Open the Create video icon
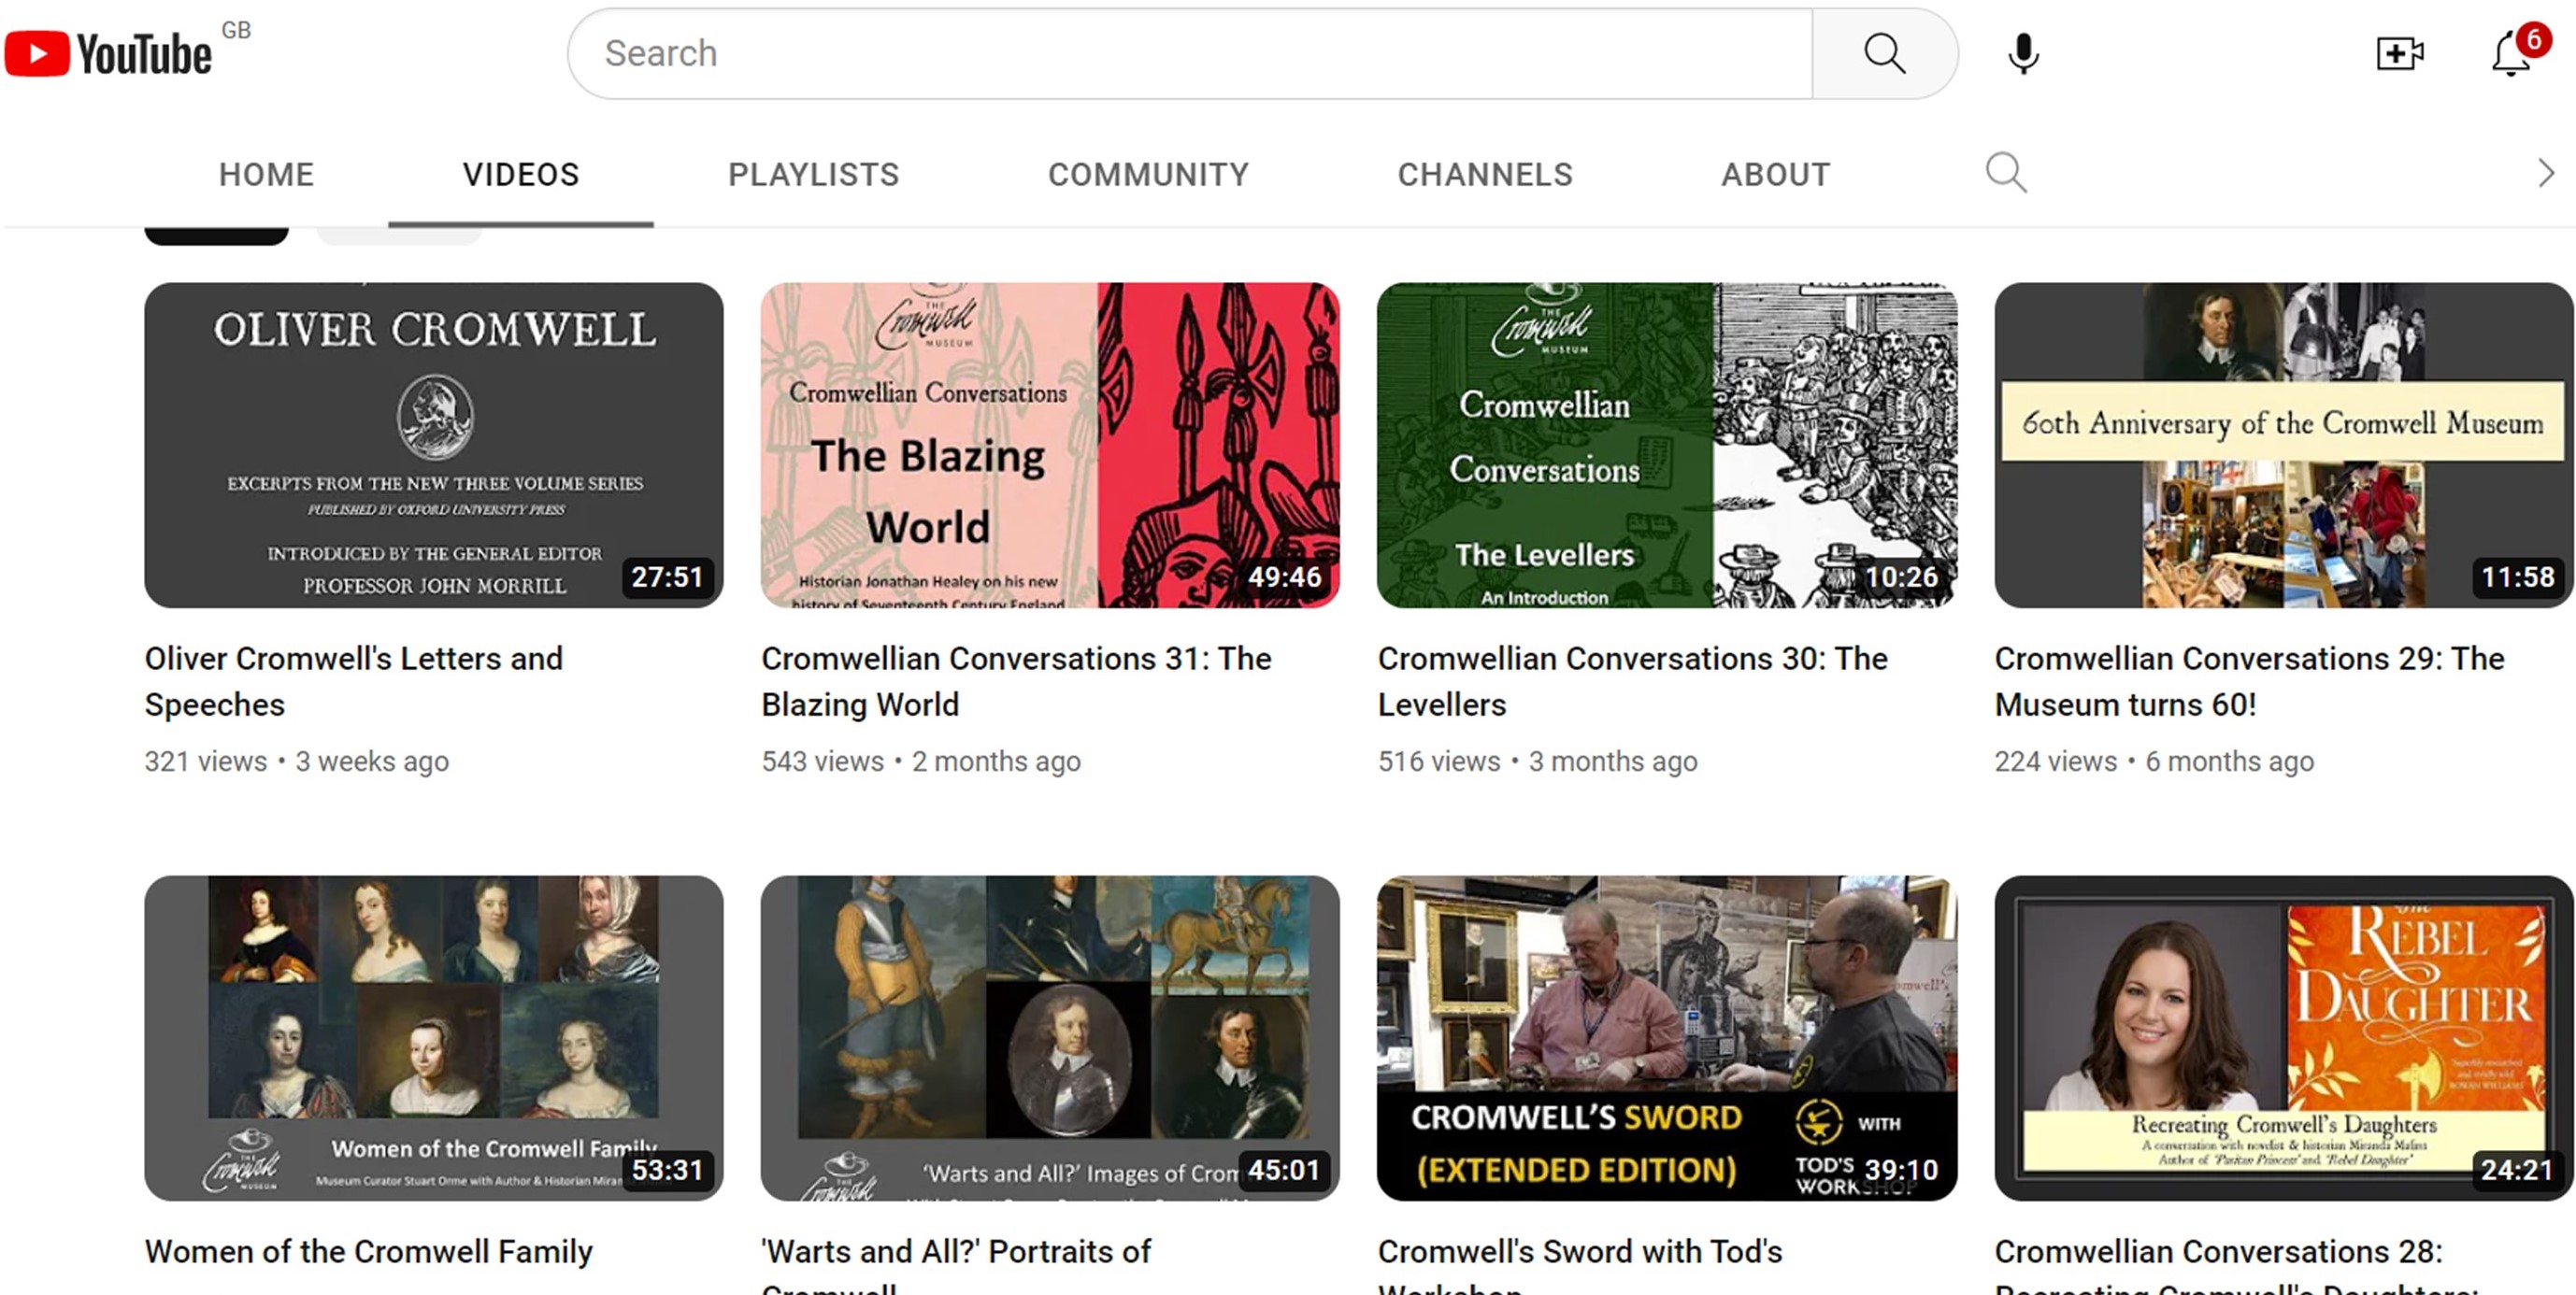The image size is (2576, 1295). pos(2400,54)
